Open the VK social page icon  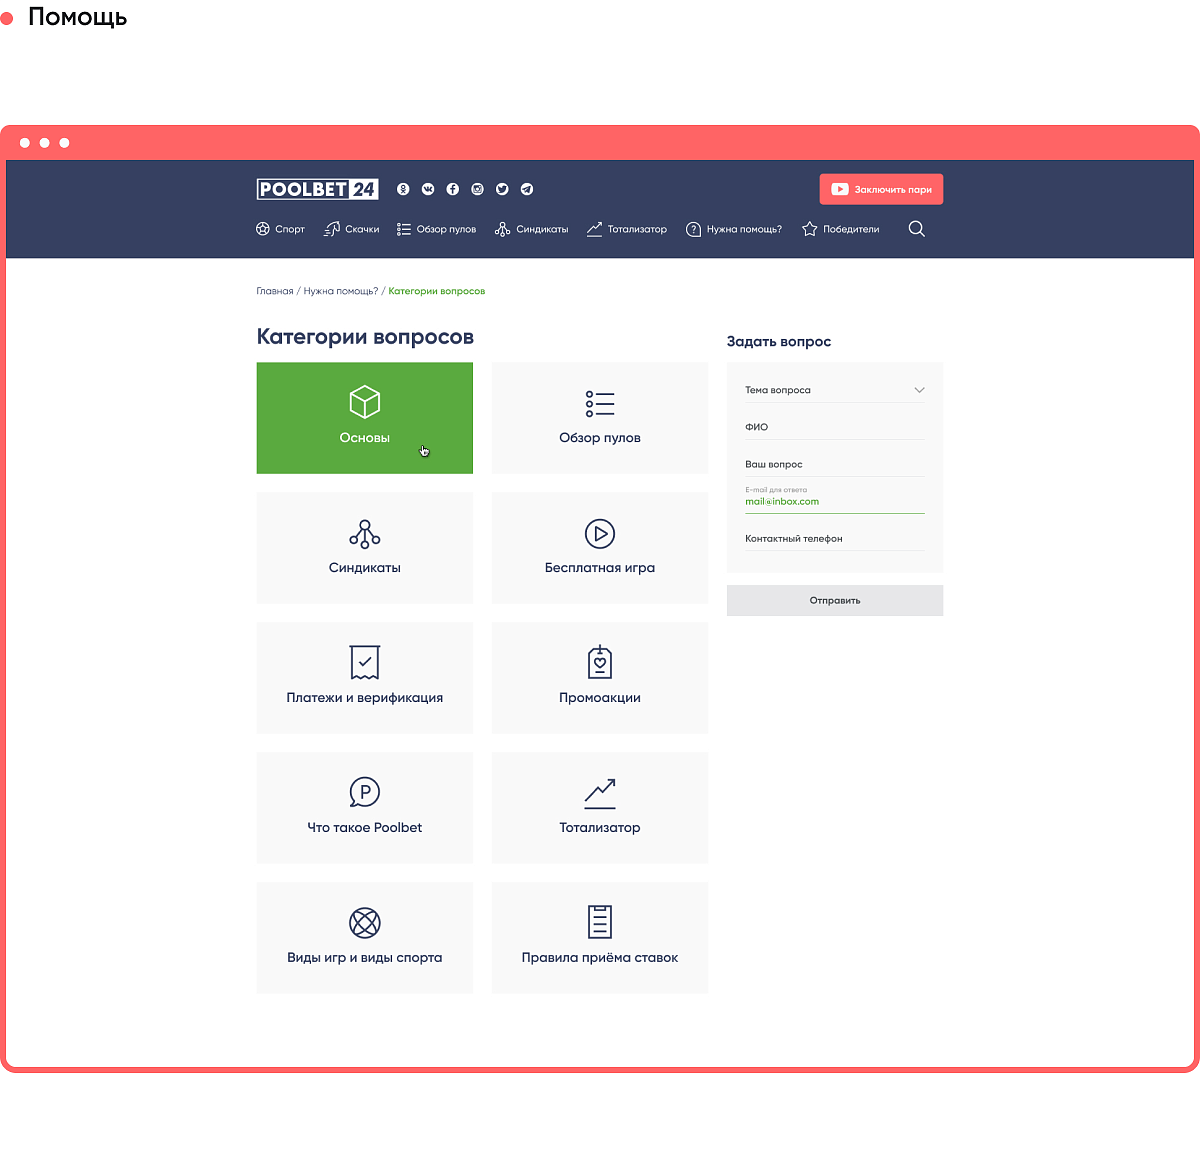[x=428, y=189]
